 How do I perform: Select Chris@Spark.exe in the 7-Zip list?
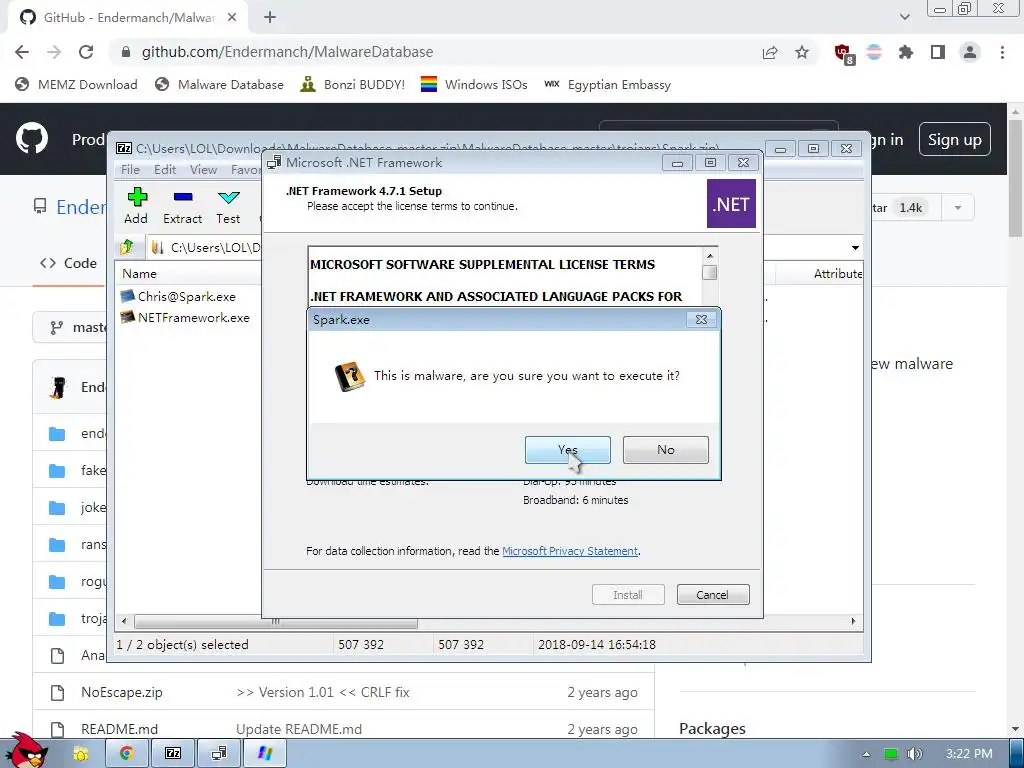[x=178, y=296]
